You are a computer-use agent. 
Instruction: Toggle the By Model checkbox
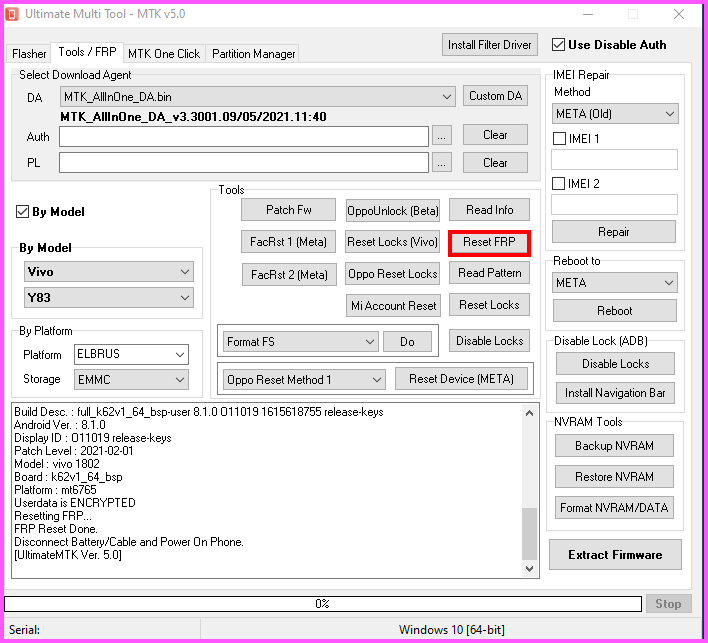[22, 211]
